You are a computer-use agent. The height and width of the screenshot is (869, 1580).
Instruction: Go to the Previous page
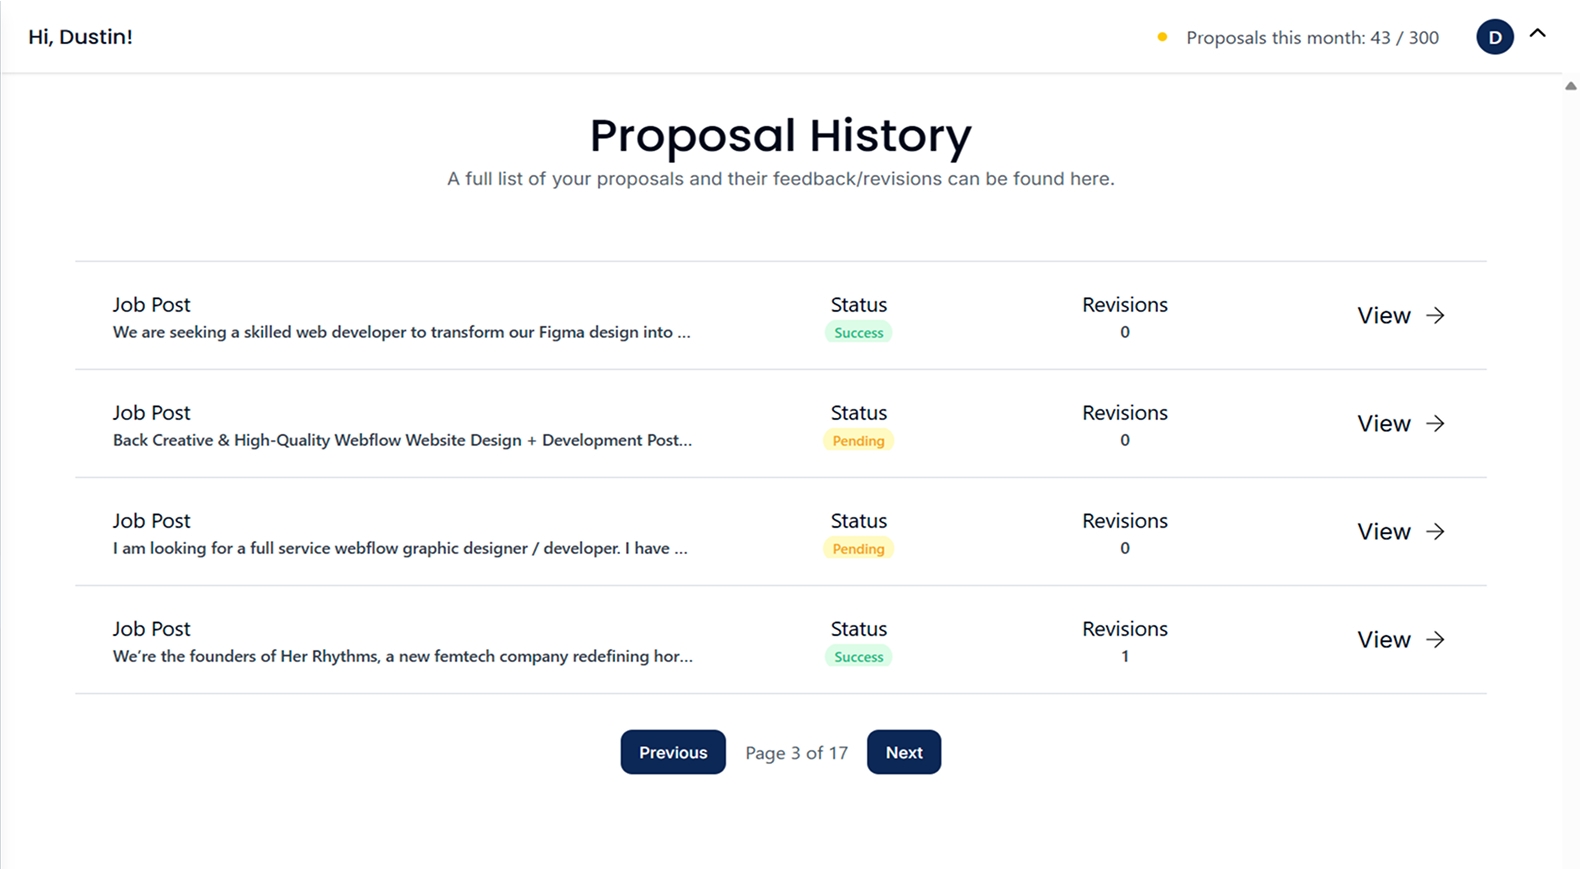point(673,752)
